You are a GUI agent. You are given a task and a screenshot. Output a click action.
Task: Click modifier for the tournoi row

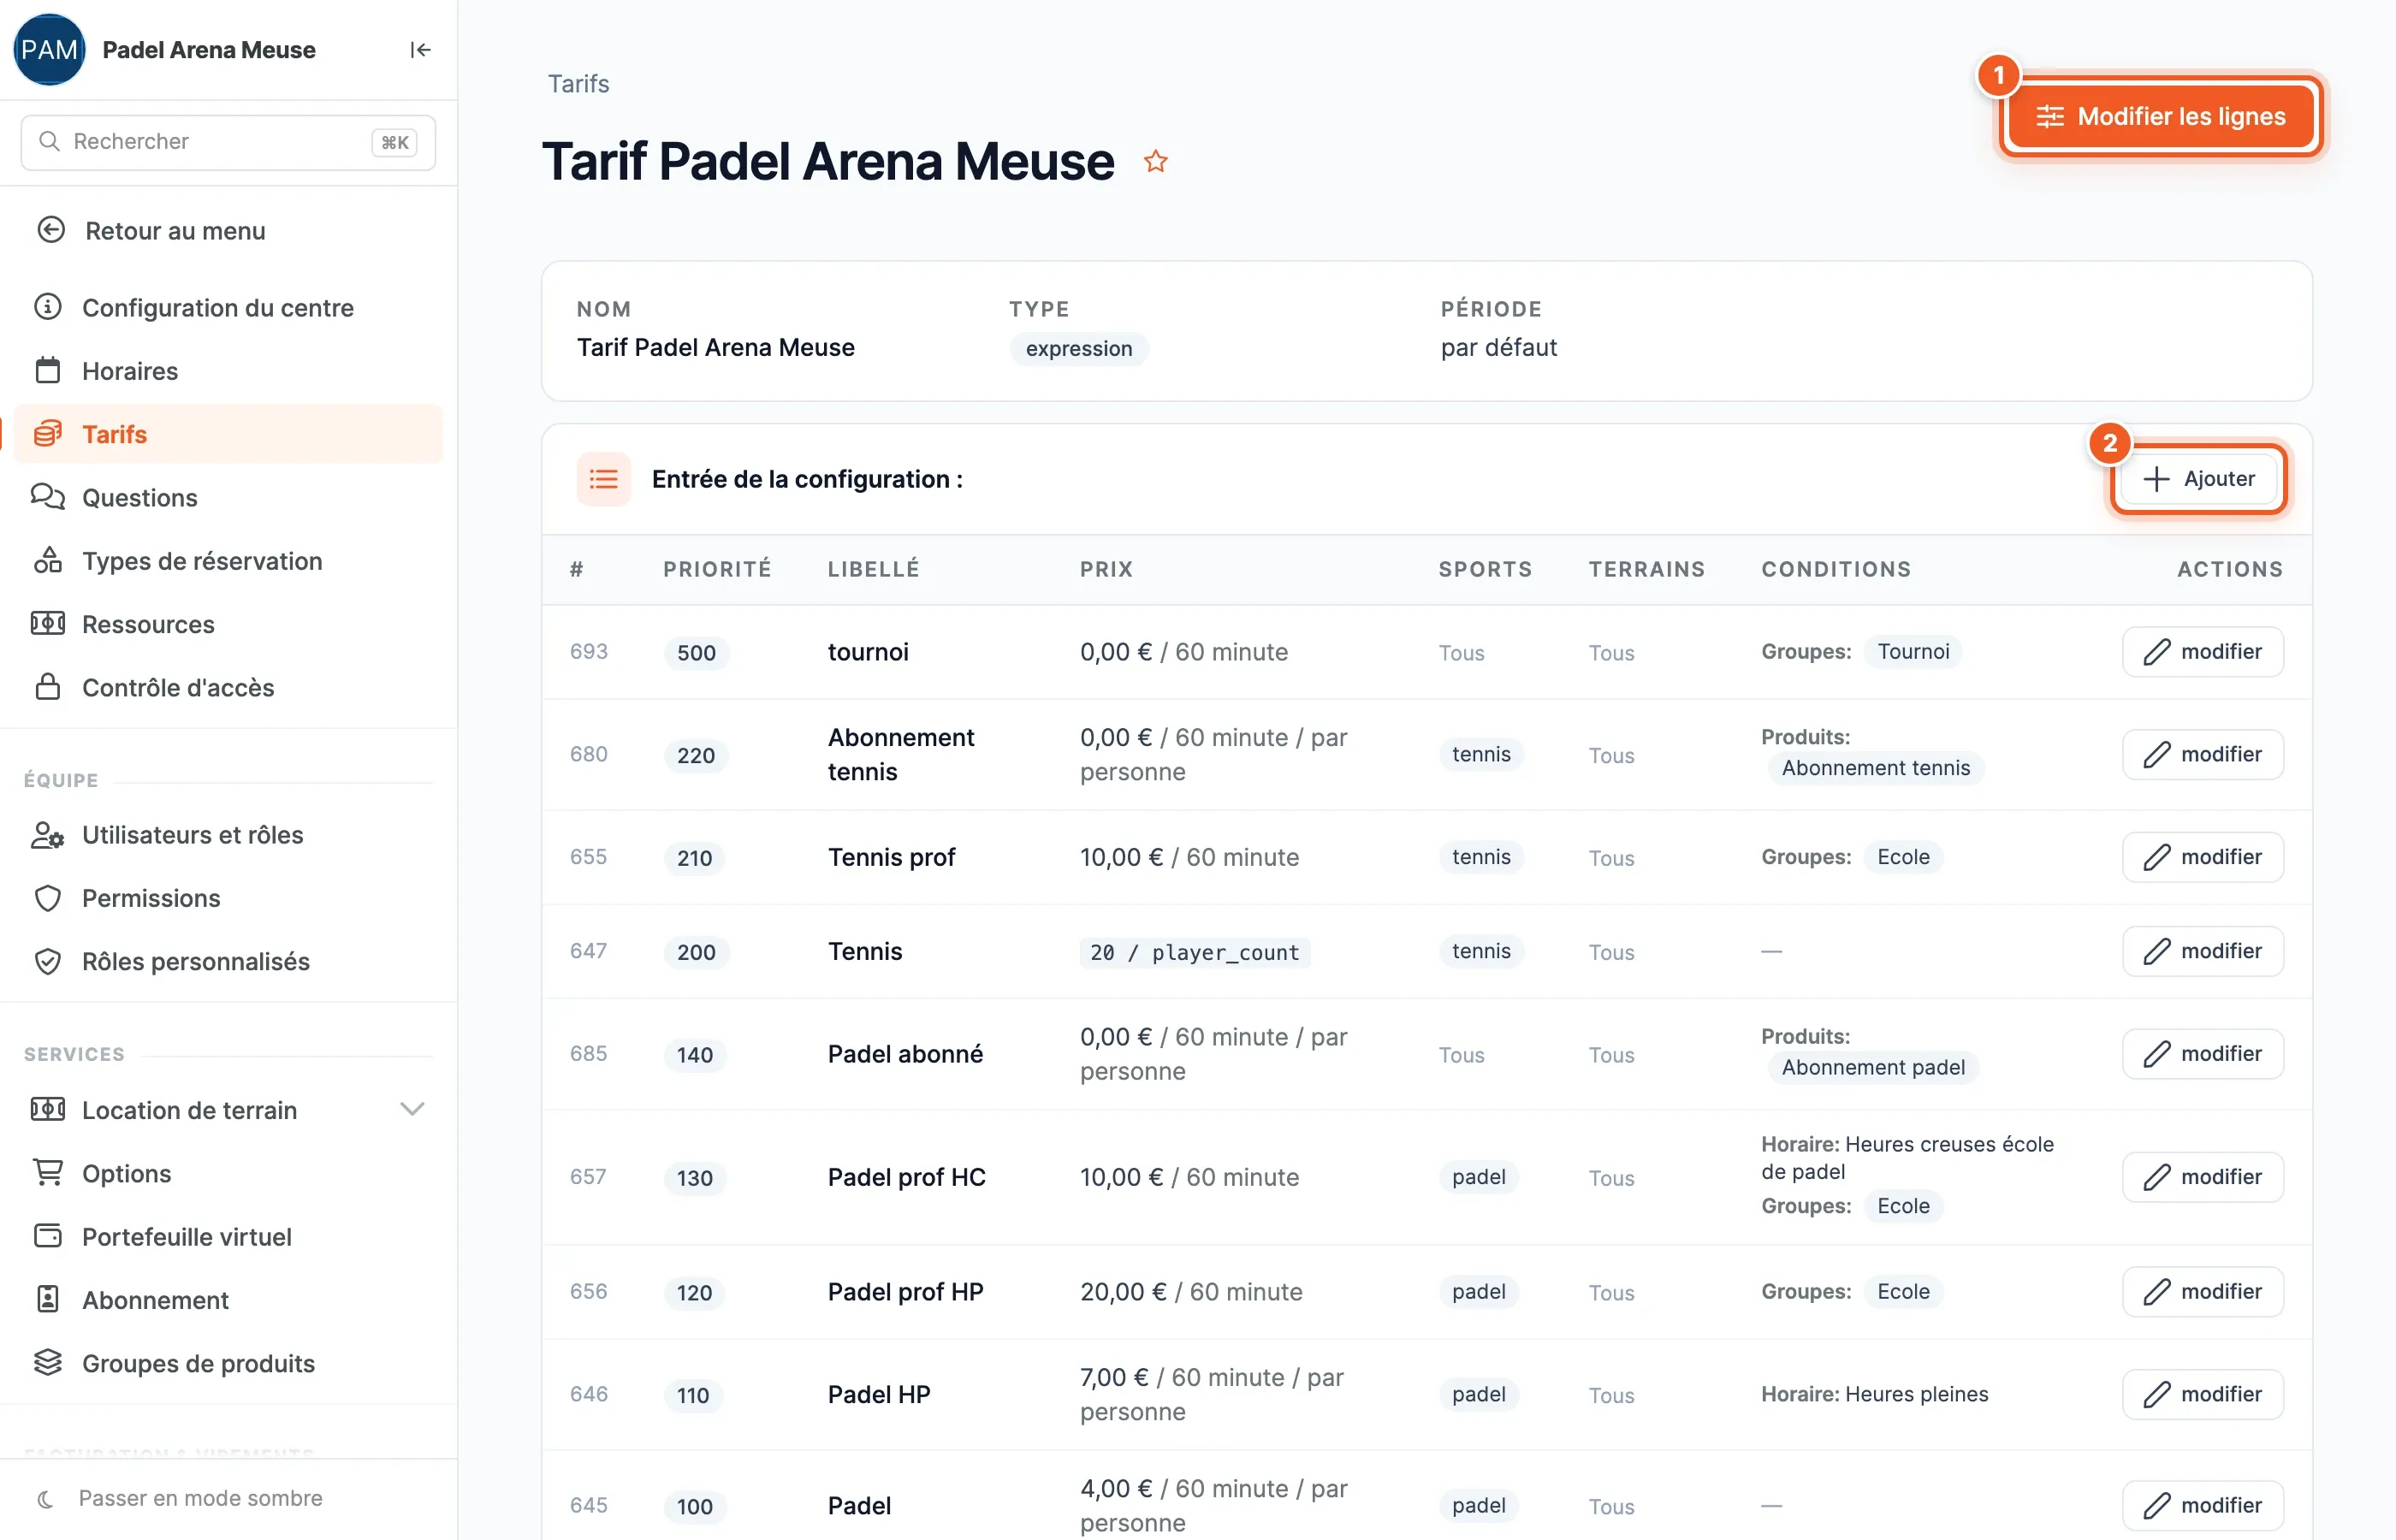(2203, 652)
